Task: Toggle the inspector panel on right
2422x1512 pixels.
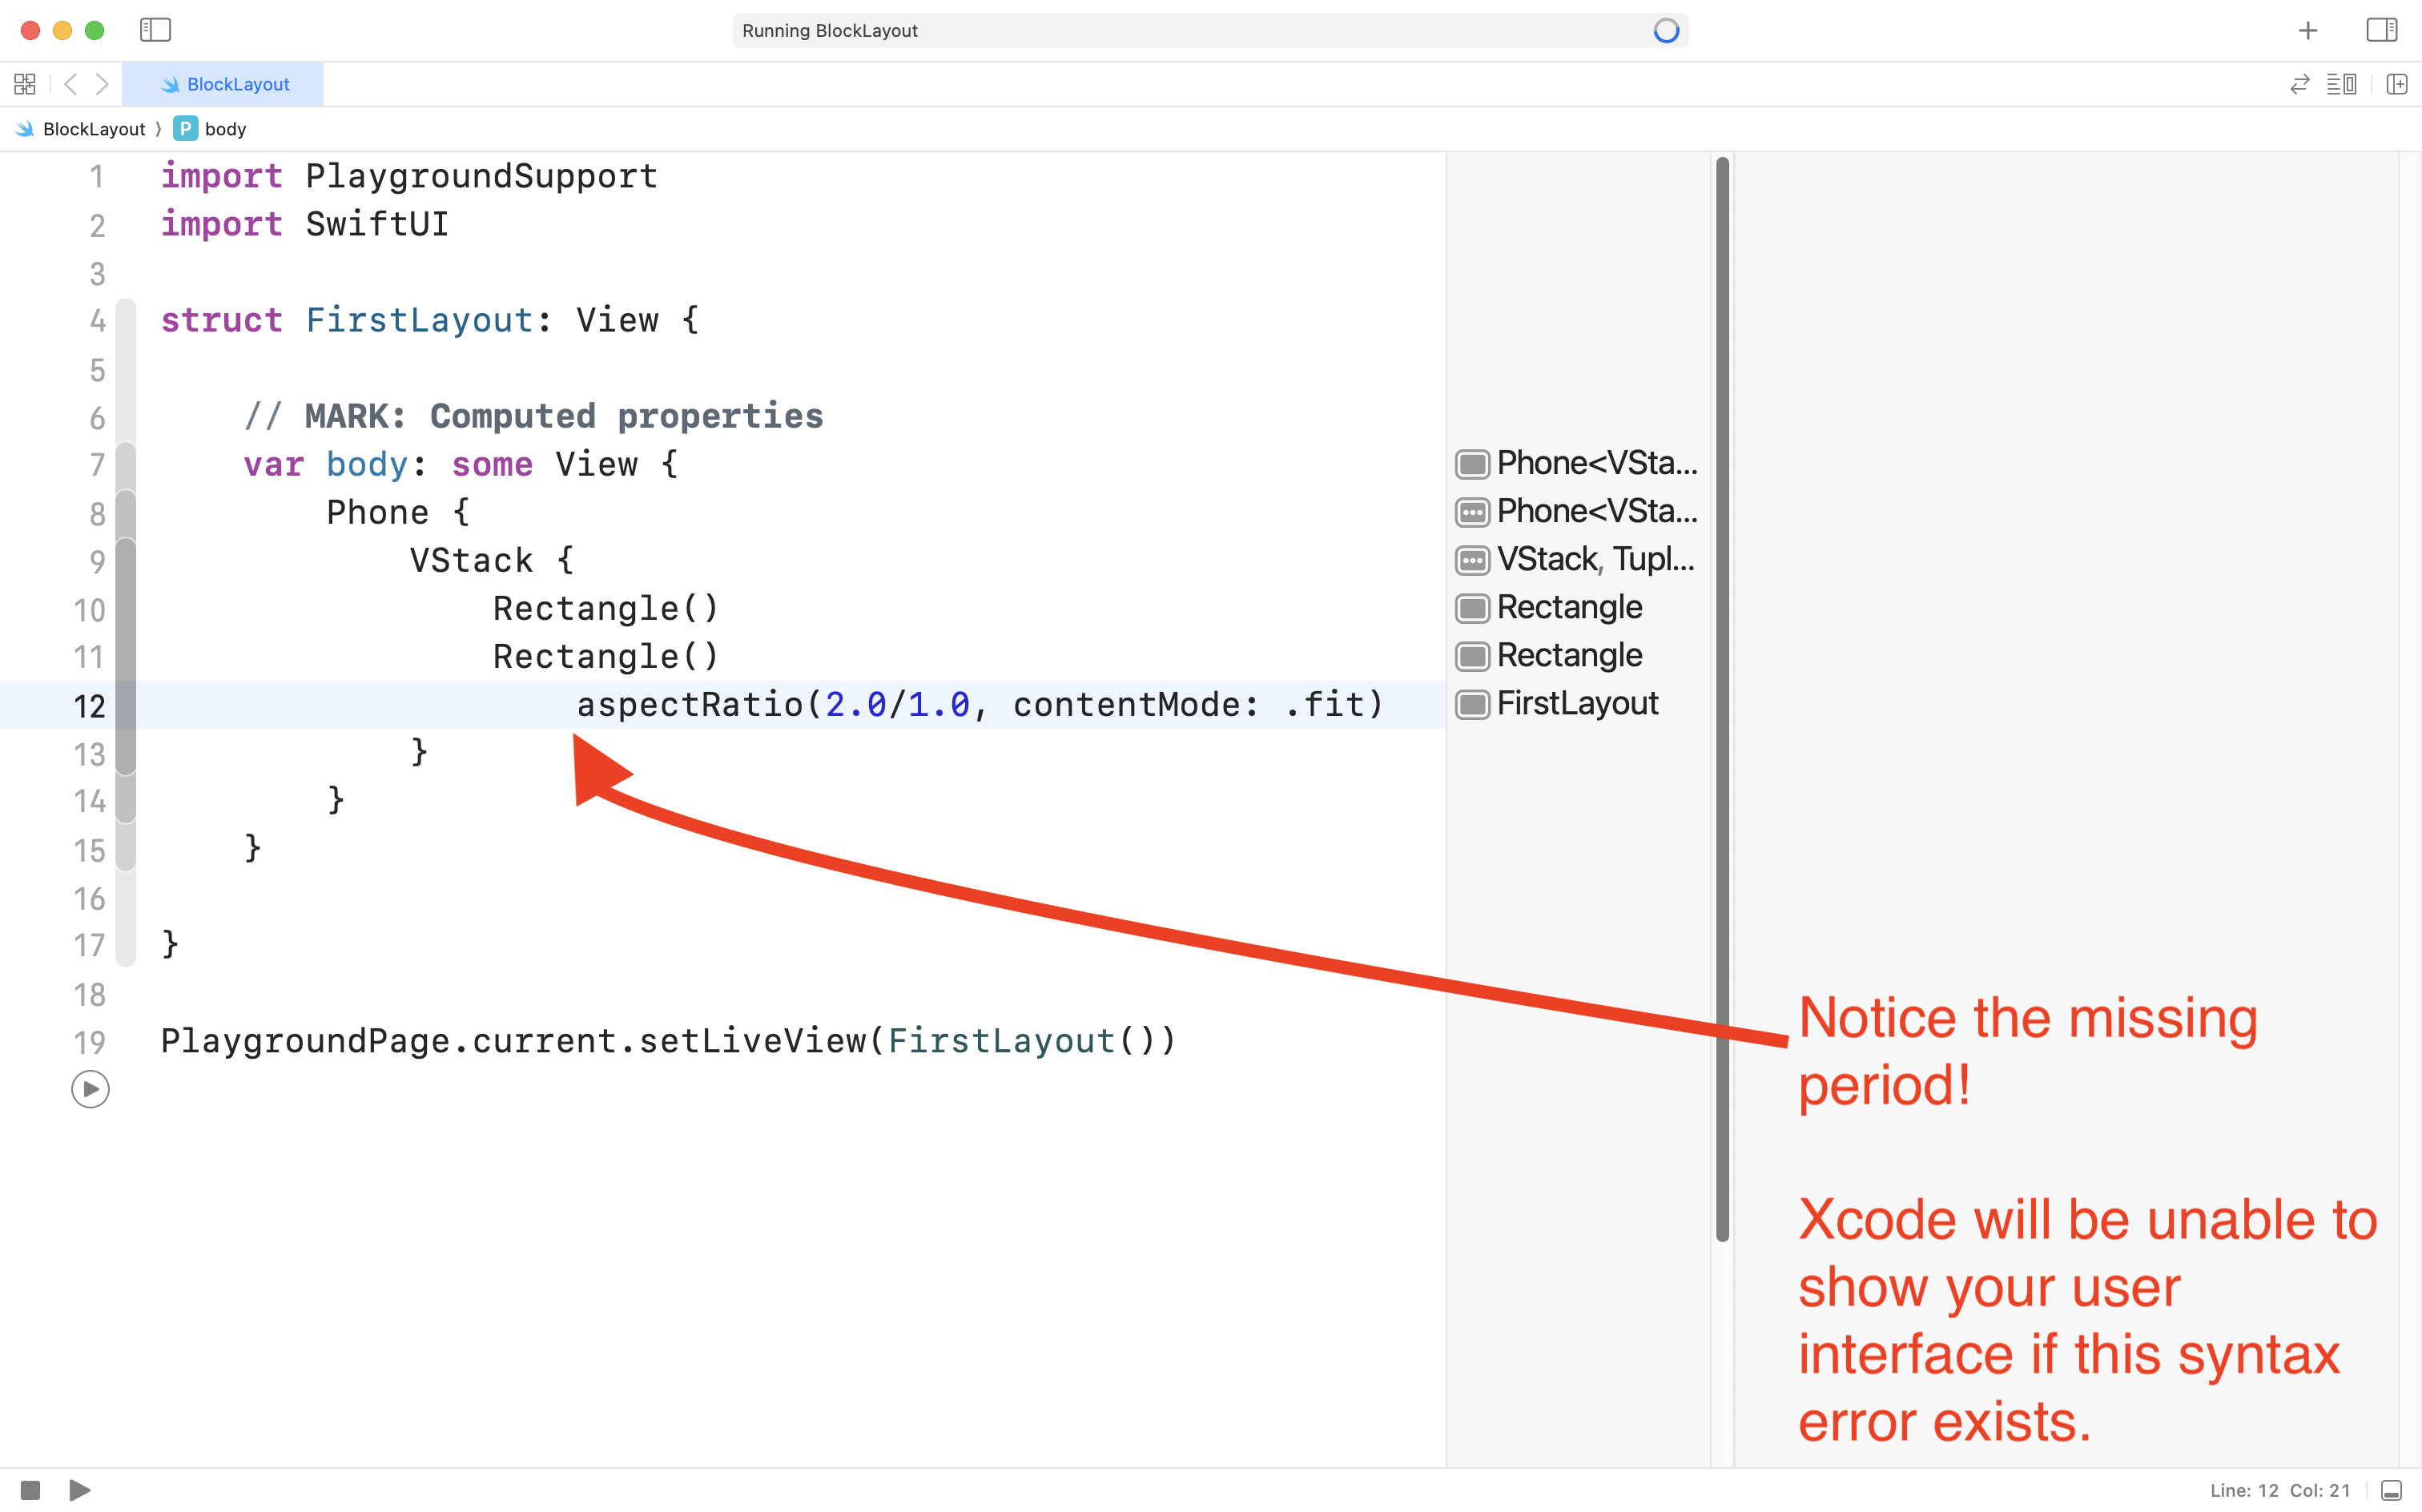Action: click(x=2381, y=30)
